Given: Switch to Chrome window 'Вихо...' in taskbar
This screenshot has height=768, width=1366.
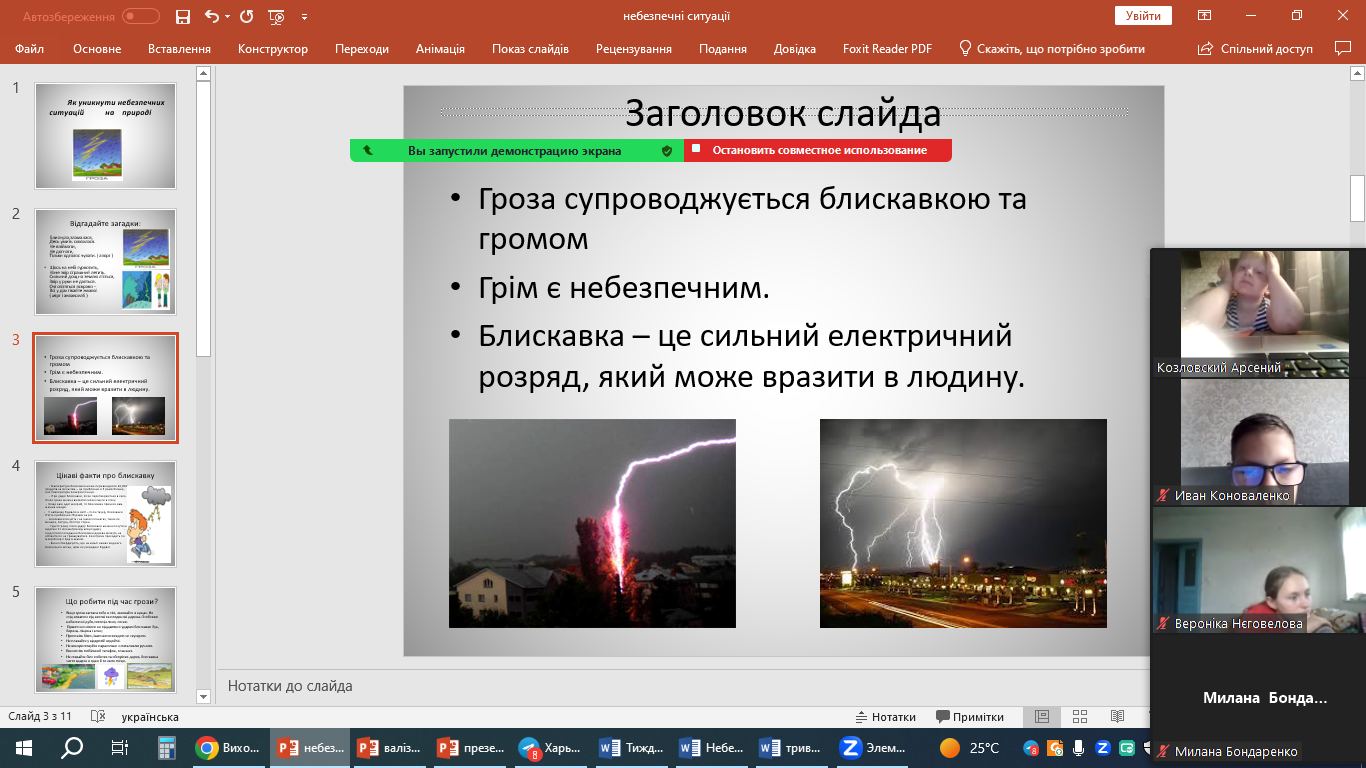Looking at the screenshot, I should pos(228,748).
